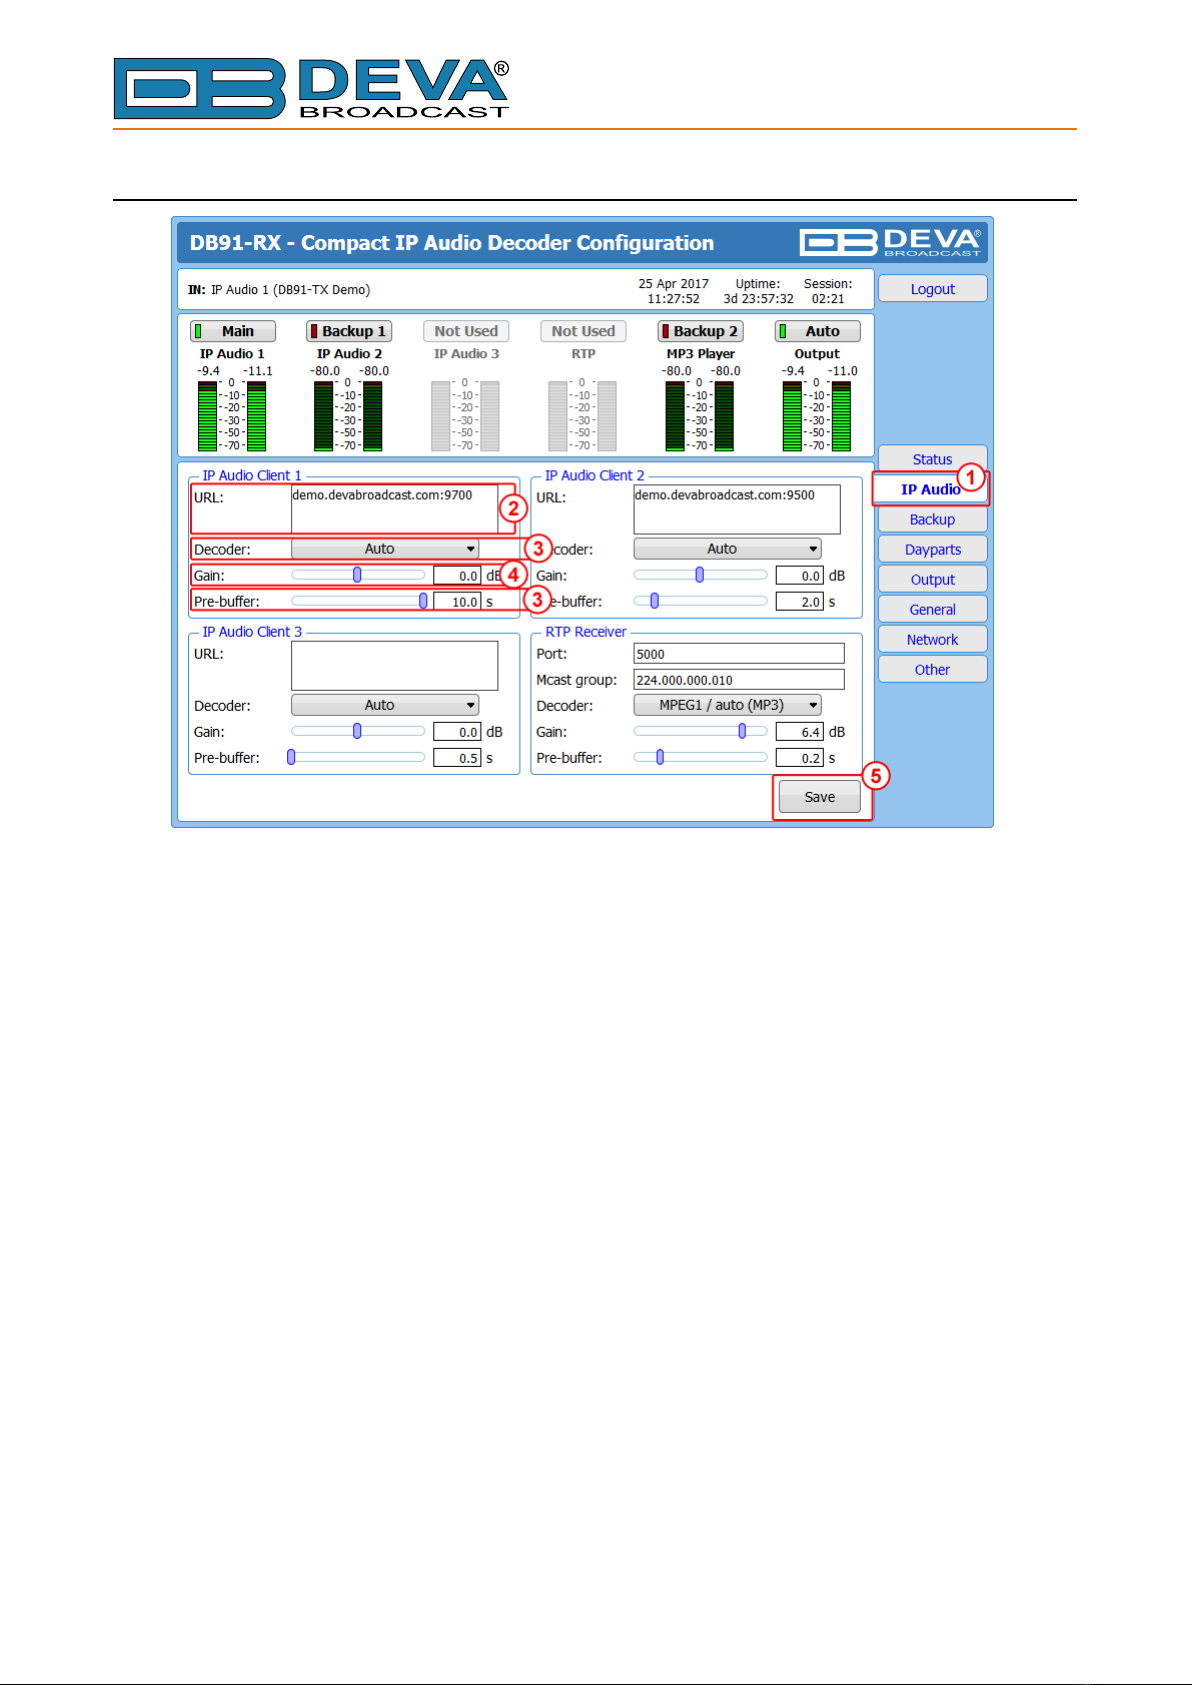Click the DEVA logo in configuration title bar
The height and width of the screenshot is (1685, 1192).
tap(890, 242)
